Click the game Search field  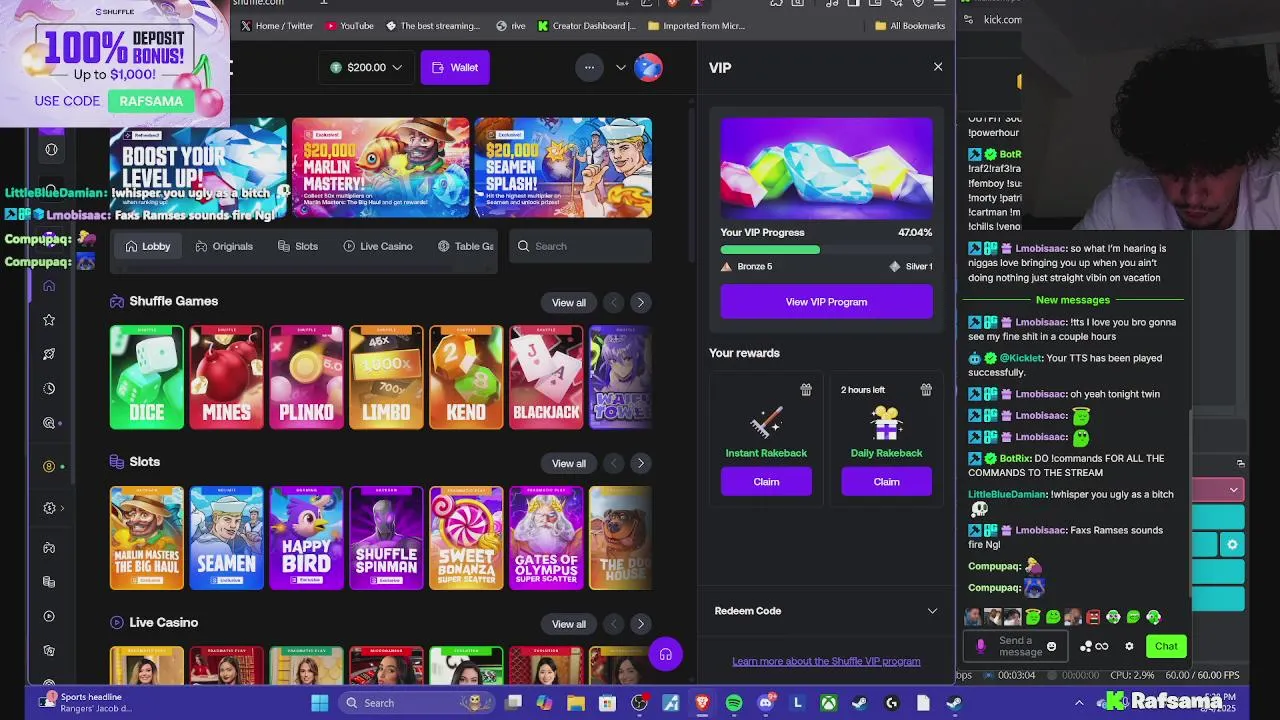click(x=580, y=246)
